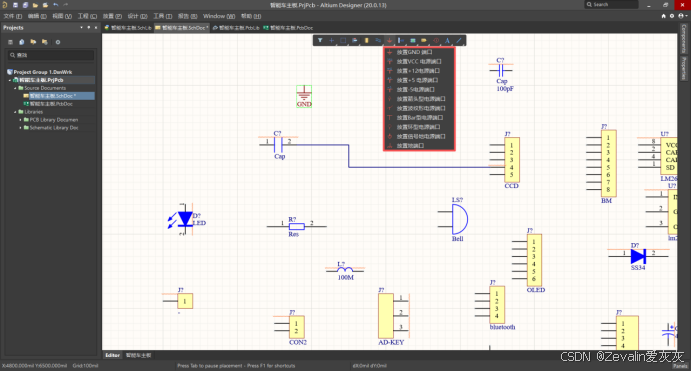
Task: Click the home icon at top right
Action: click(663, 16)
